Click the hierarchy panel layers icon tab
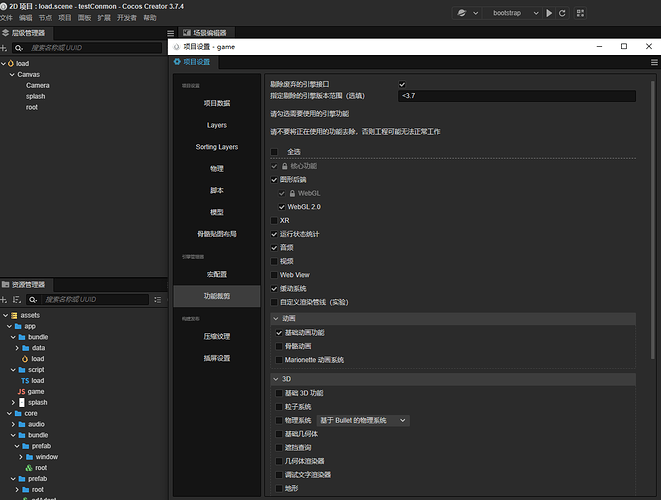Screen dimensions: 661x500 pyautogui.click(x=5, y=33)
